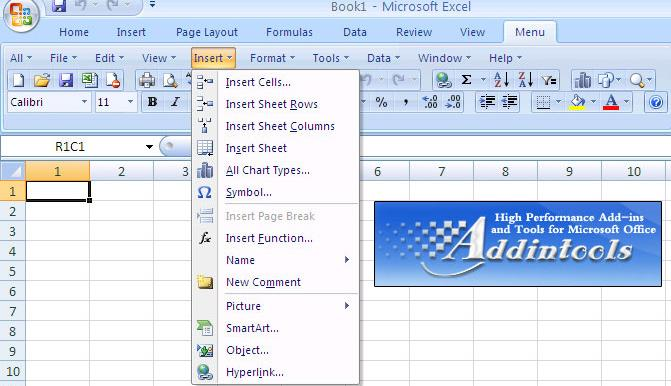Image resolution: width=671 pixels, height=386 pixels.
Task: Select the column 7 header
Action: coord(441,171)
